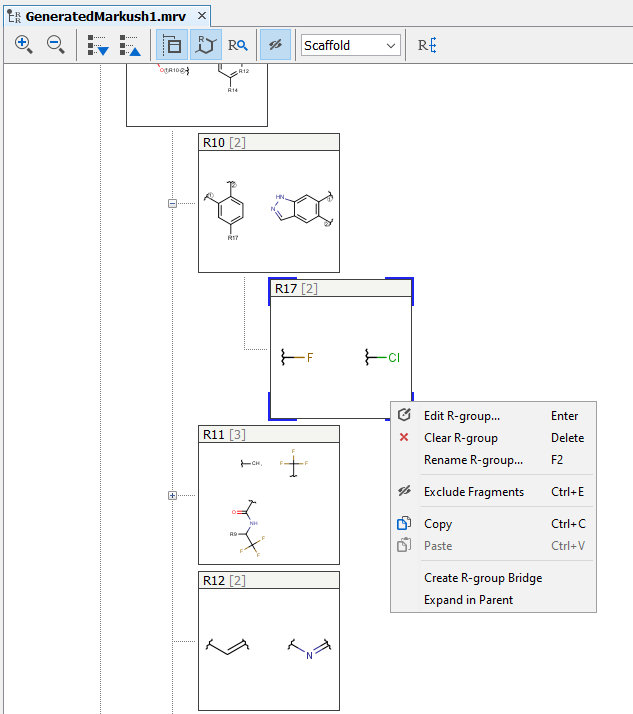The width and height of the screenshot is (633, 714).
Task: Open the Scaffold dropdown
Action: [x=350, y=45]
